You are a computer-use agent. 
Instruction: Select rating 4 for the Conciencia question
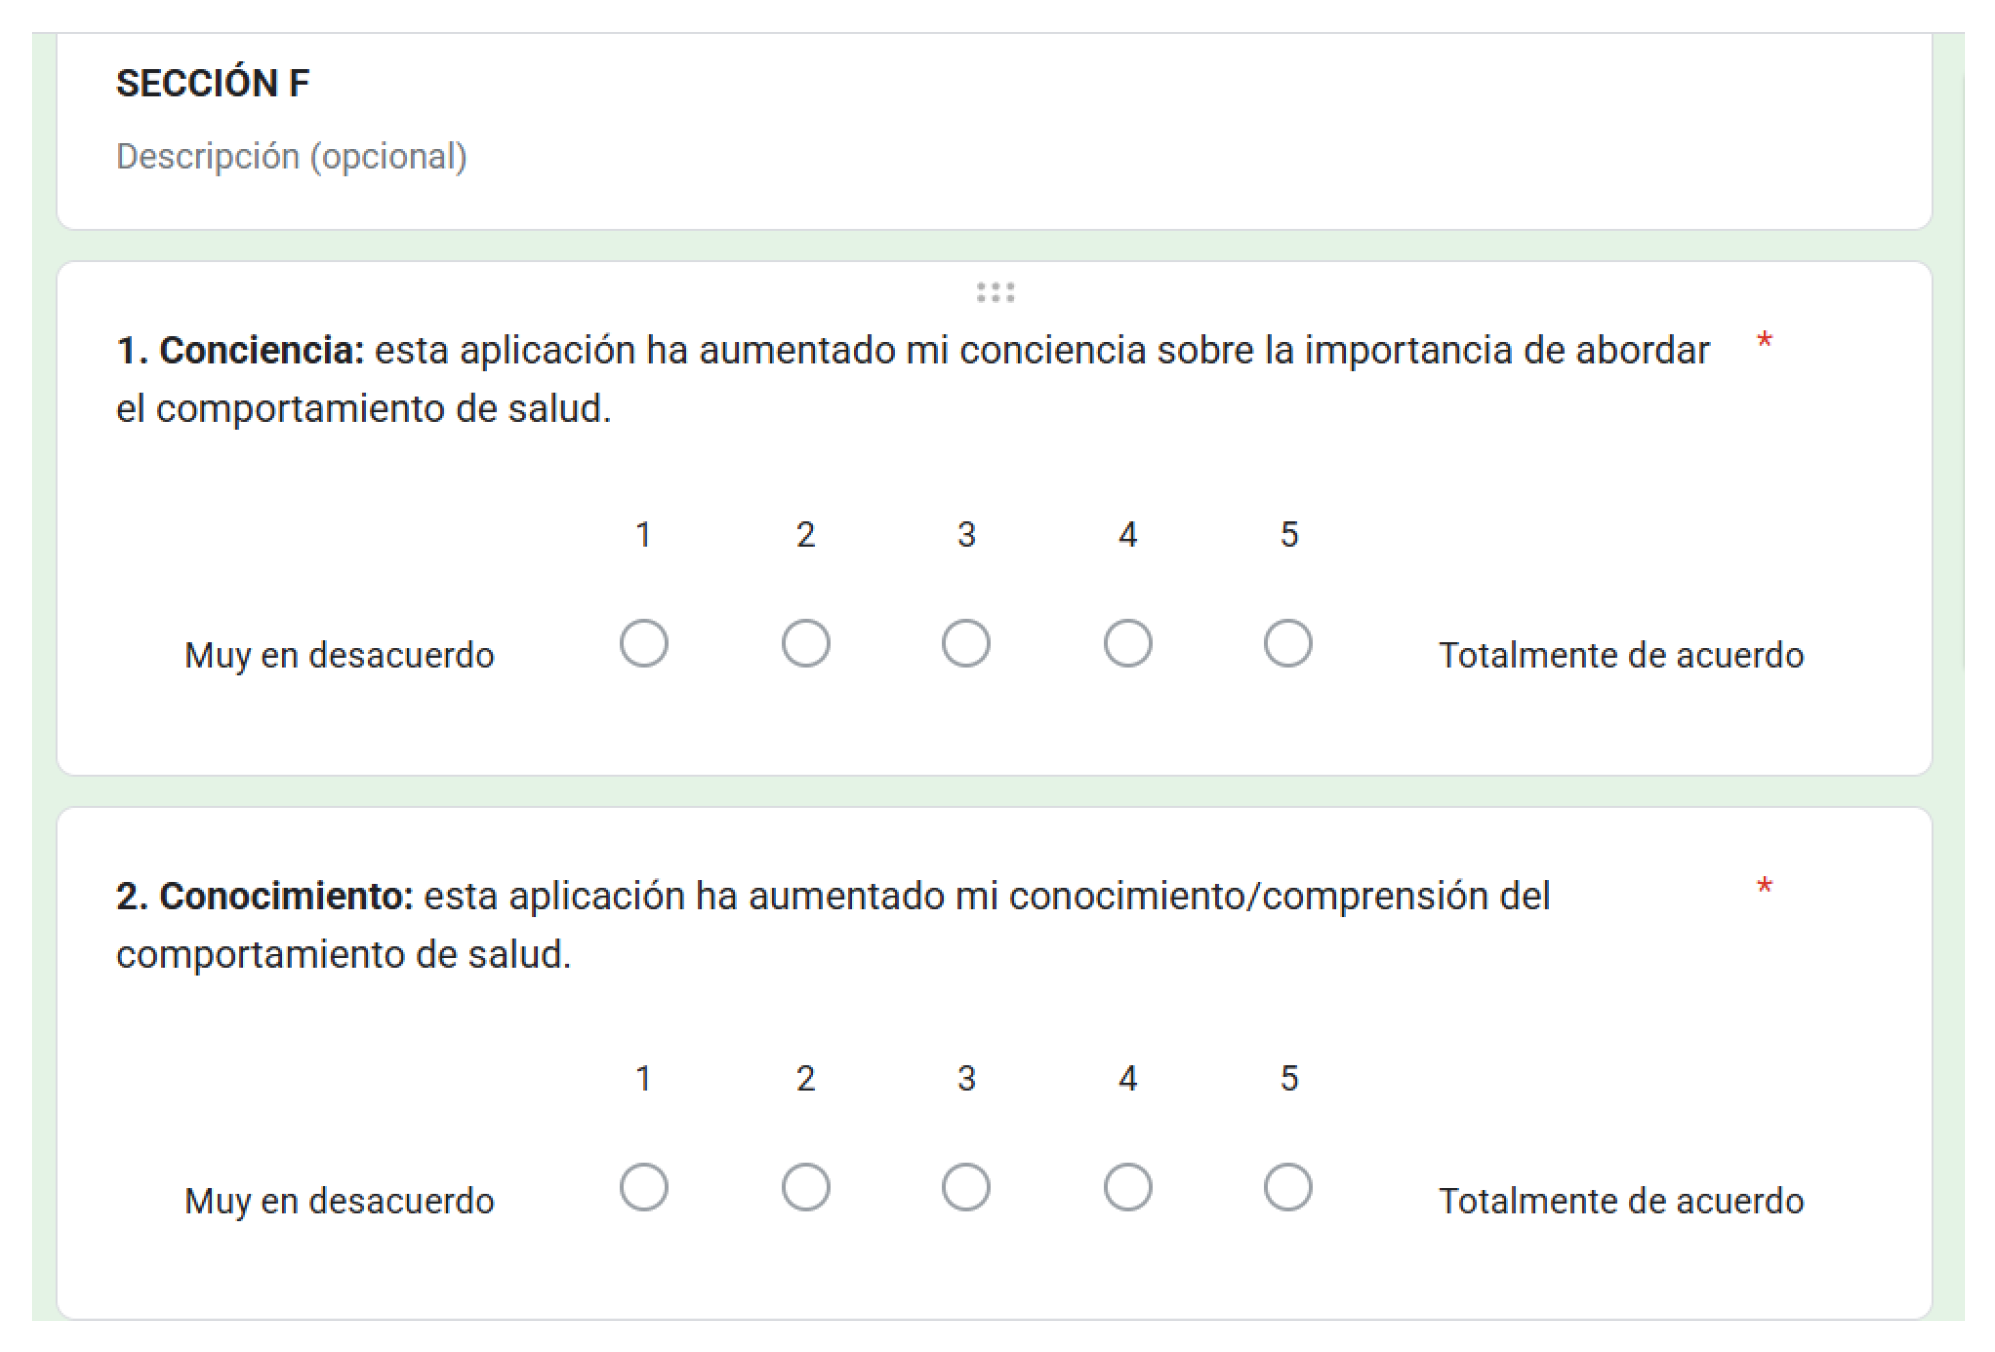pos(1127,643)
